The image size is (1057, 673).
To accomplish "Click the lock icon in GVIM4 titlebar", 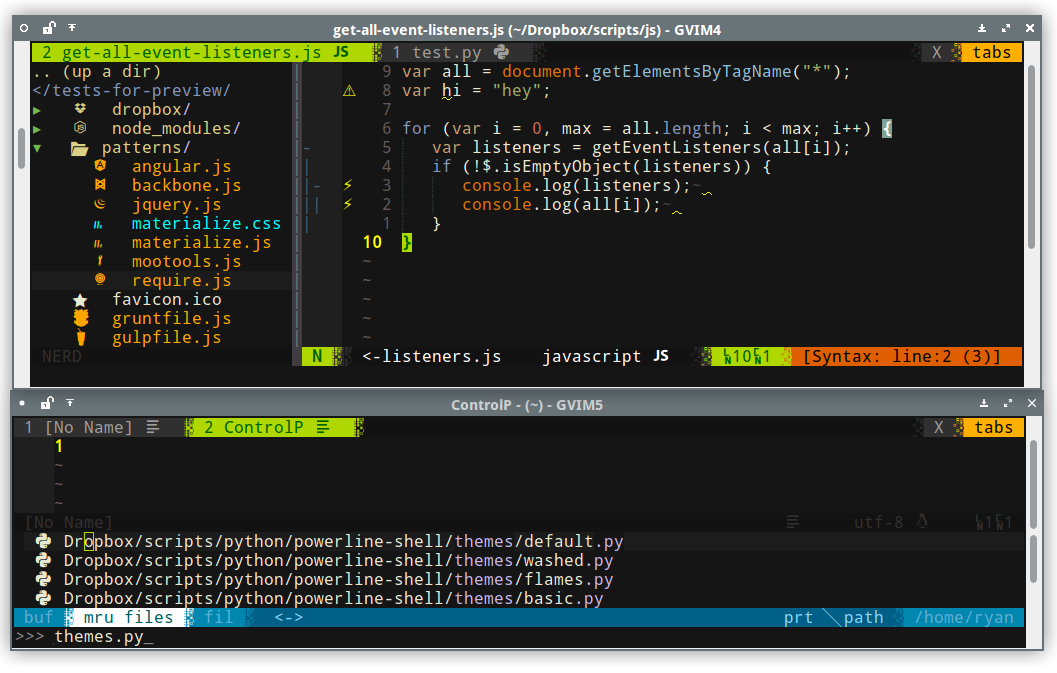I will 49,28.
